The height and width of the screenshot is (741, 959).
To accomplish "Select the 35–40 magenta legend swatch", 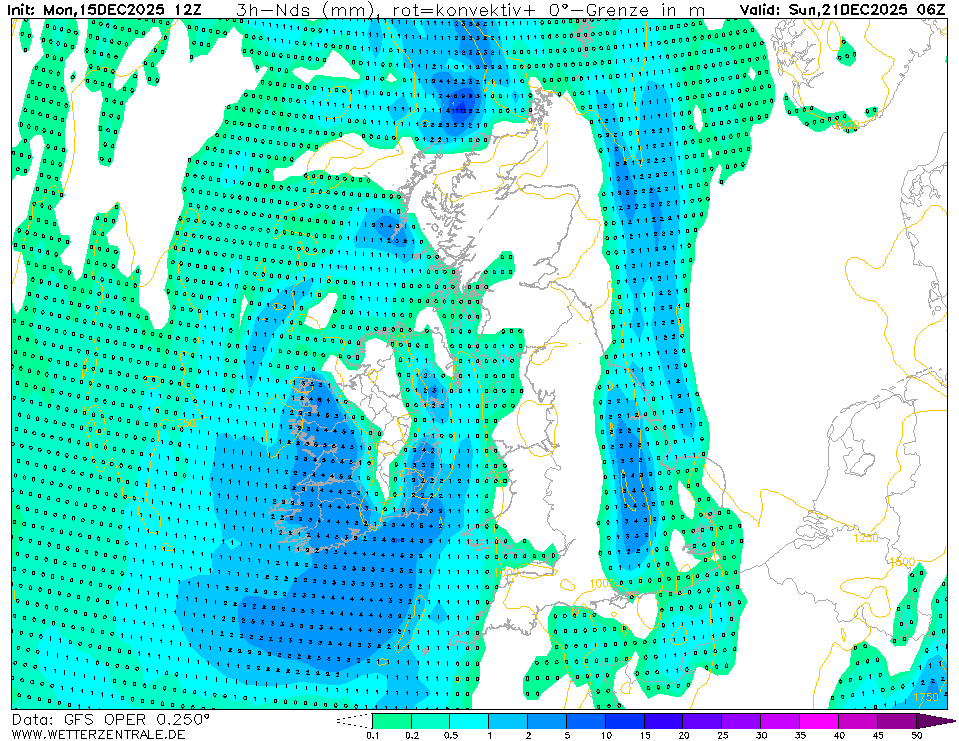I will click(x=819, y=720).
